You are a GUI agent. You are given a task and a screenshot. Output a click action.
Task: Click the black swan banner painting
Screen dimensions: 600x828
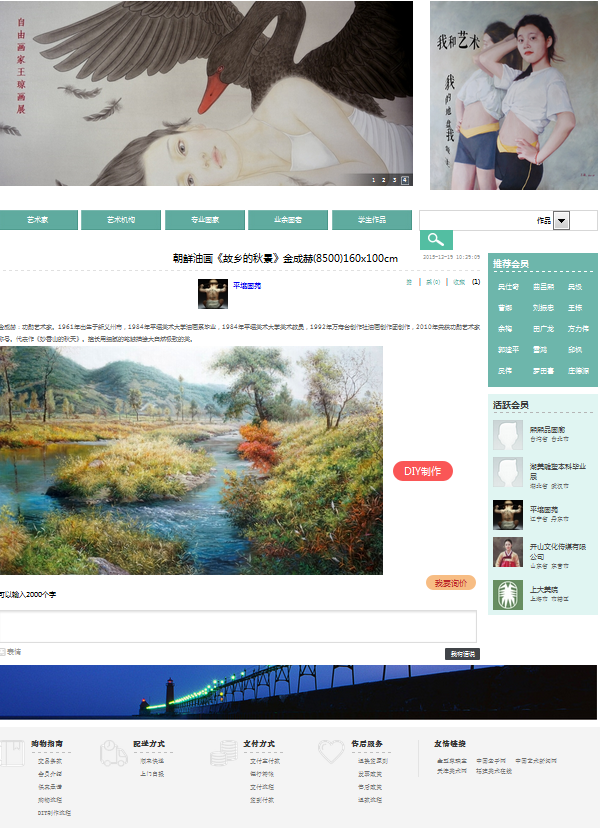pos(206,93)
